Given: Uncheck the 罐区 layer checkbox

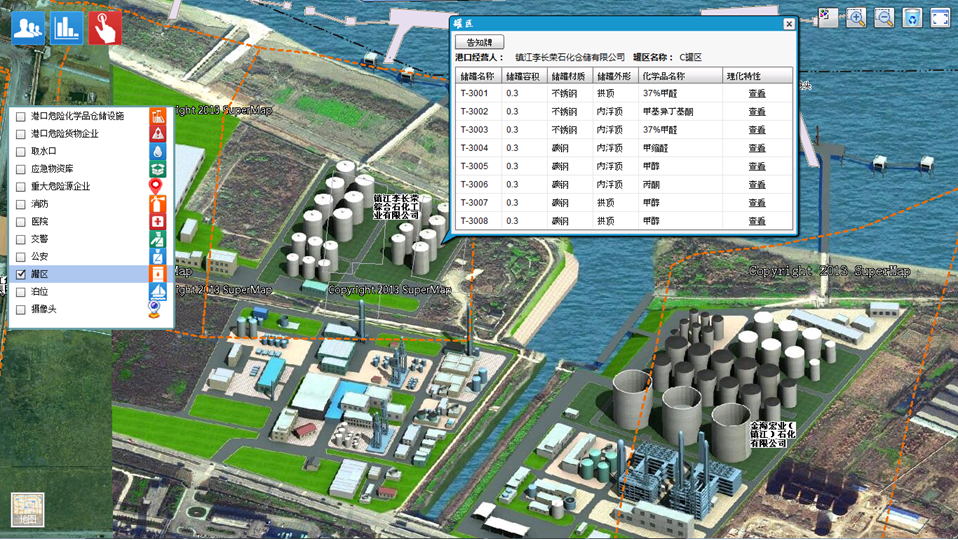Looking at the screenshot, I should tap(21, 274).
